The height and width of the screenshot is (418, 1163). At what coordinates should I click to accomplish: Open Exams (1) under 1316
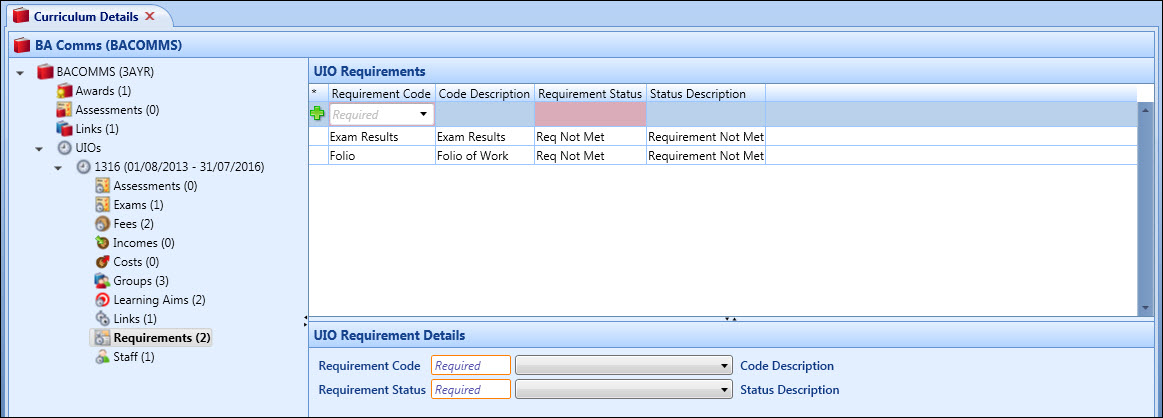[138, 205]
